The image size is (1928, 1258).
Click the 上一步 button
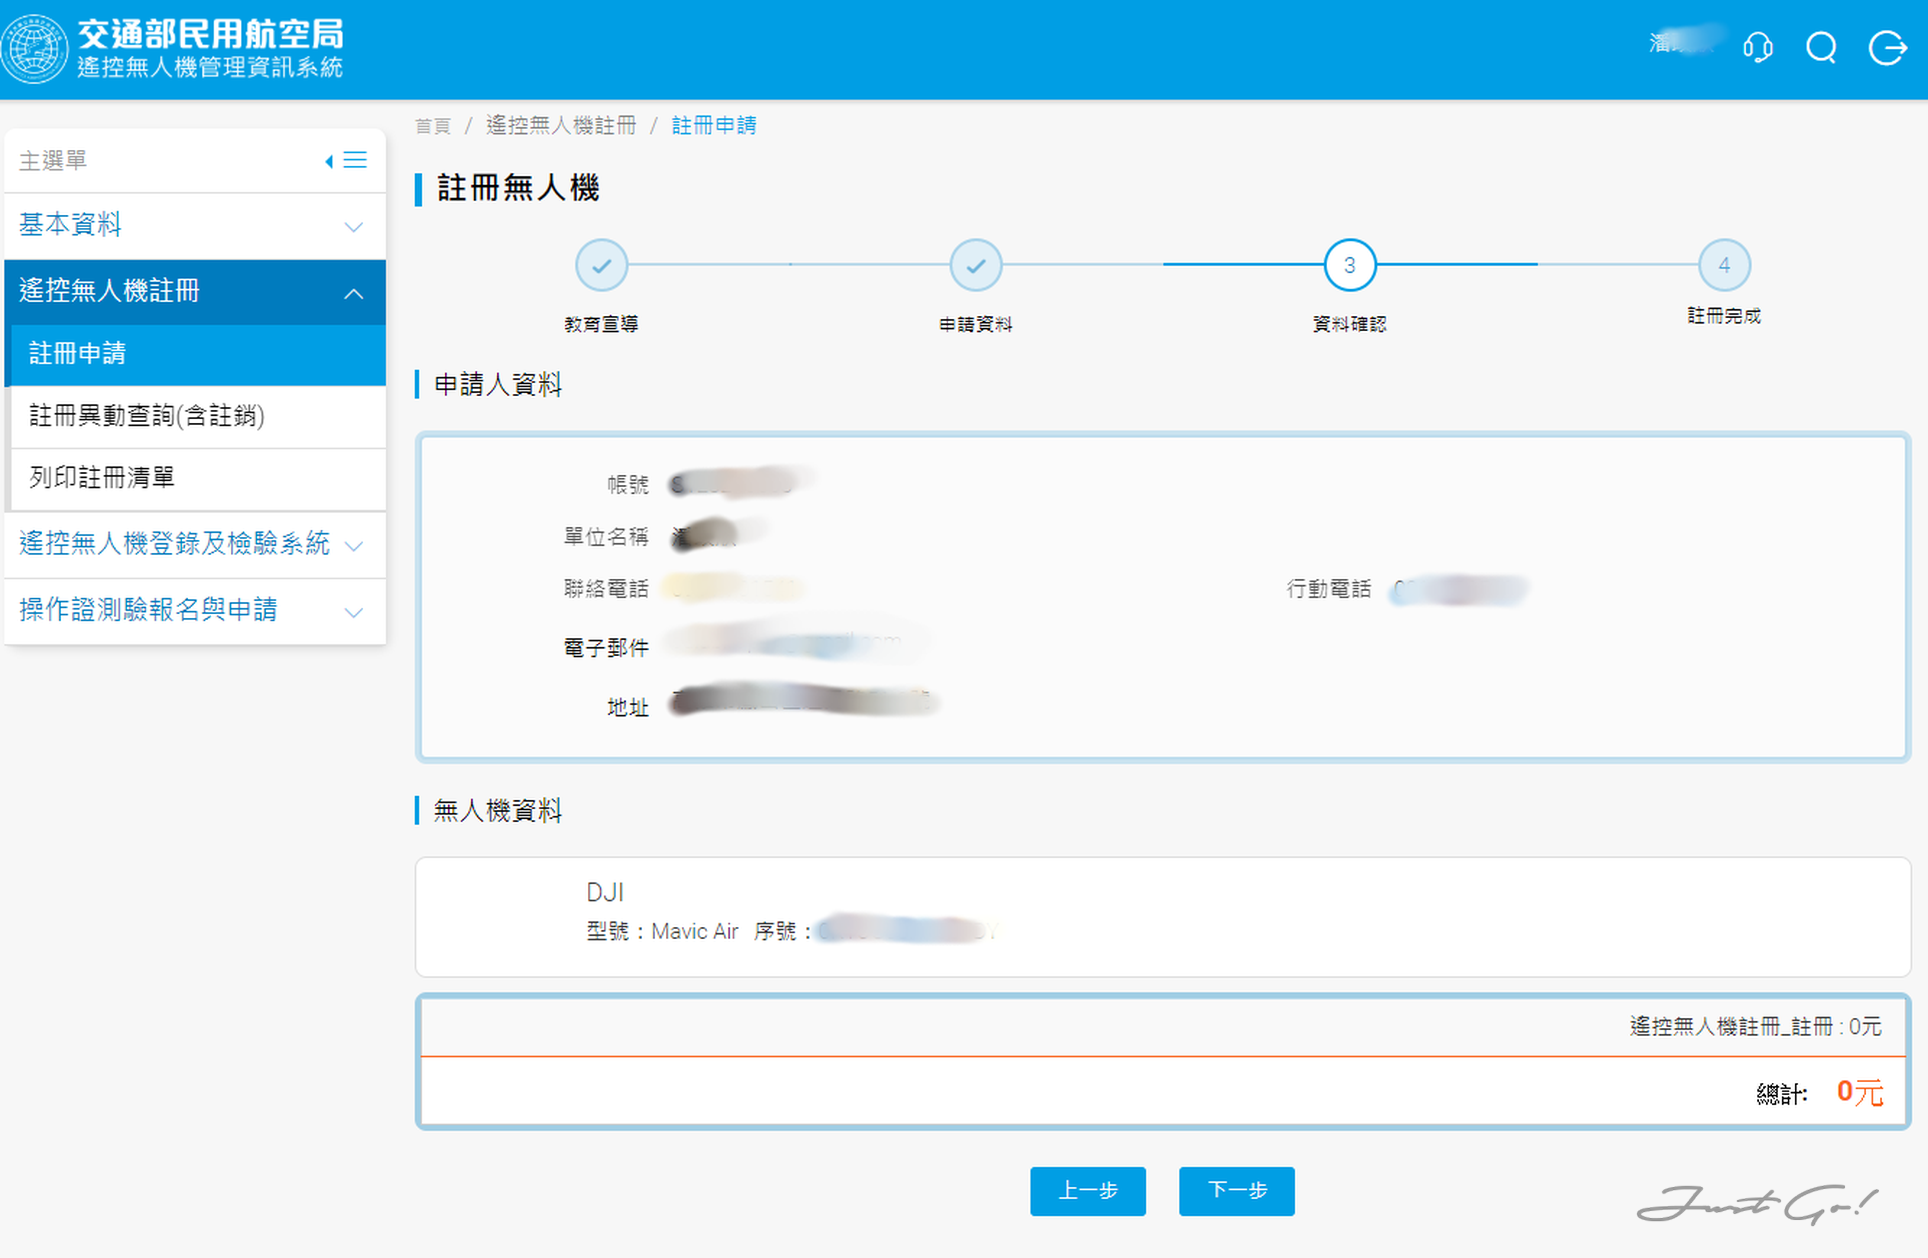pos(1088,1191)
